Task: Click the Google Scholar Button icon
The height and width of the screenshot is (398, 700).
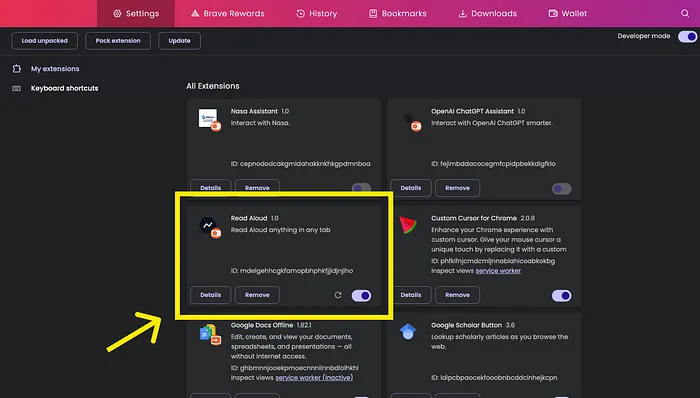Action: [408, 332]
